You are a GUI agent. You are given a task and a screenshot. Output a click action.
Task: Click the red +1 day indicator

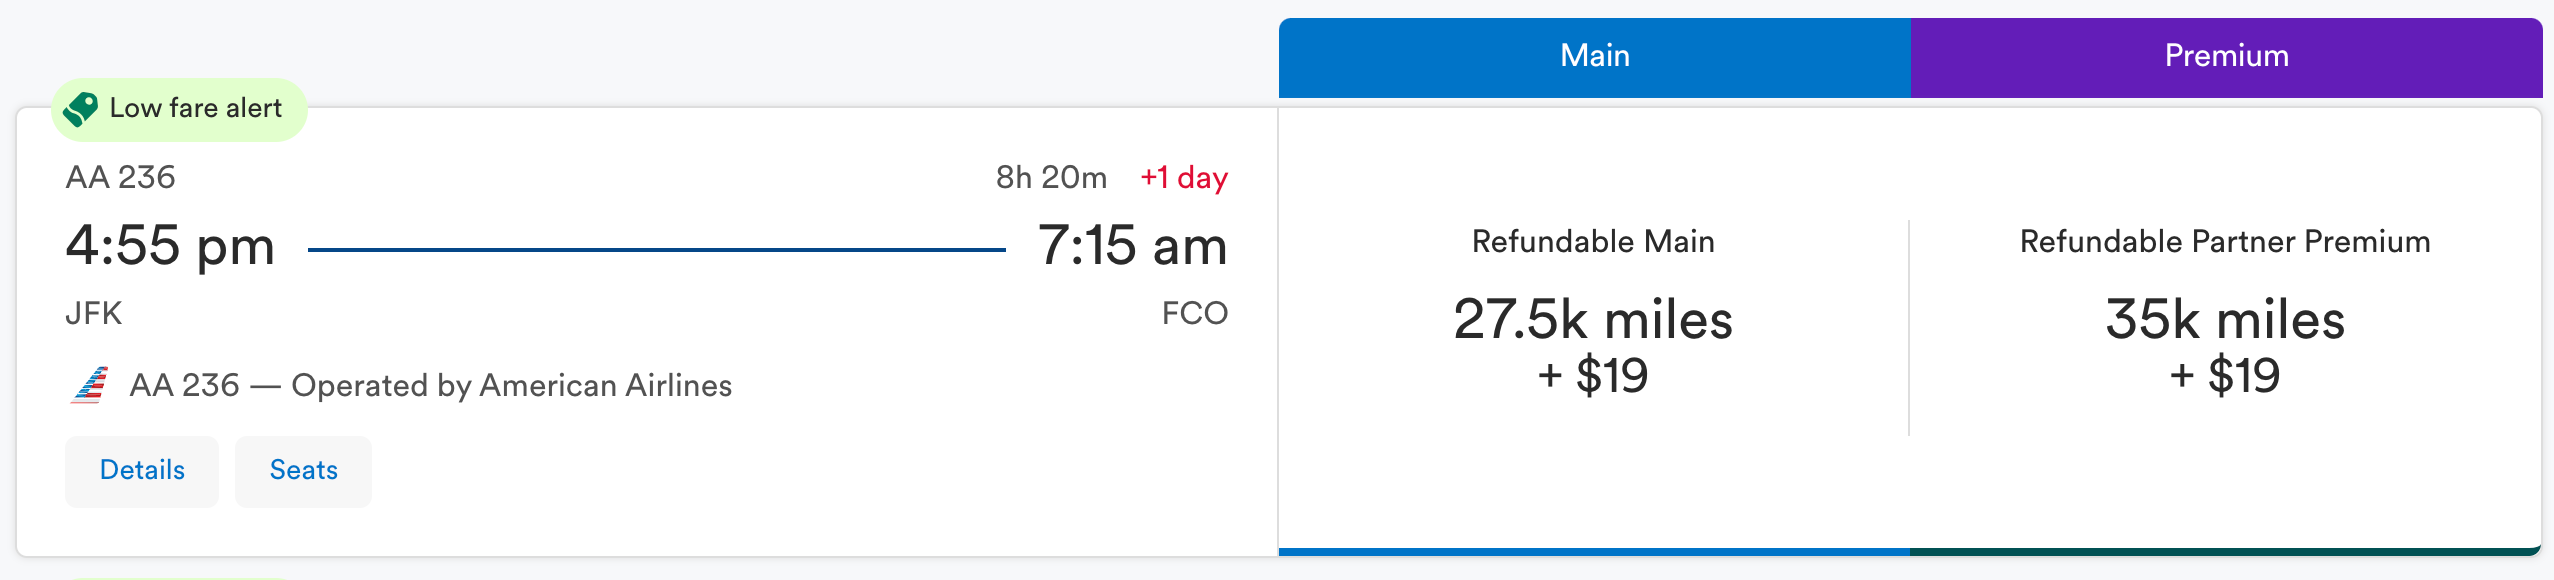click(1184, 178)
